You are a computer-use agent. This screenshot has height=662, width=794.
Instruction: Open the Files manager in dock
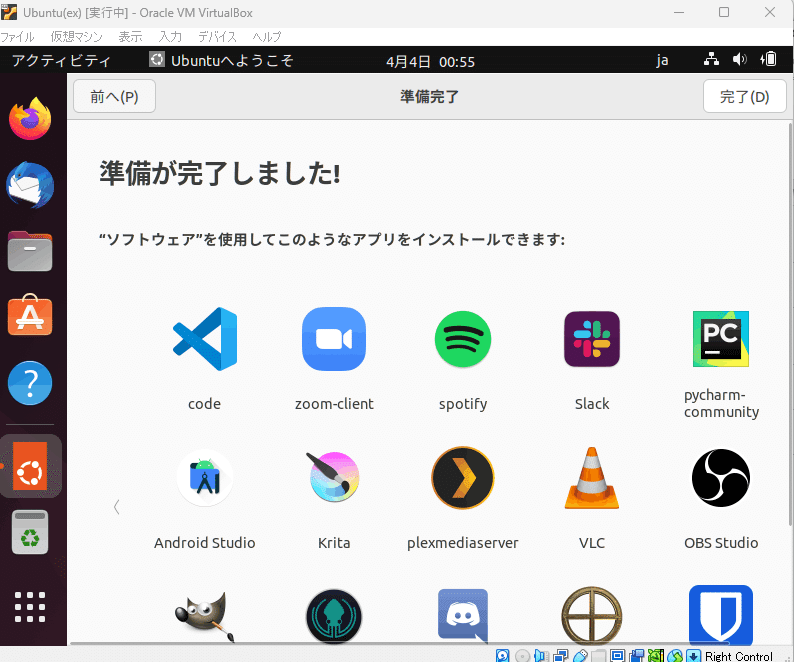tap(30, 251)
